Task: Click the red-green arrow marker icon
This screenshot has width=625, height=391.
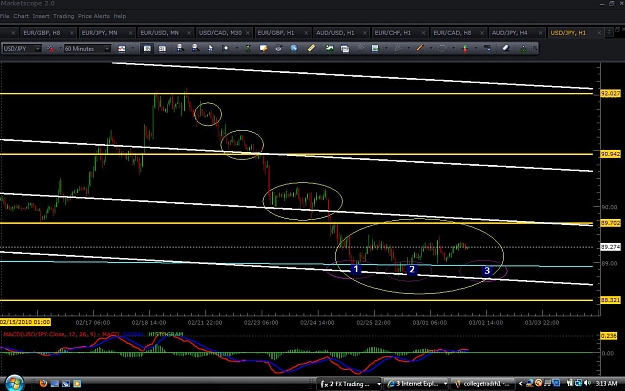Action: [x=465, y=48]
